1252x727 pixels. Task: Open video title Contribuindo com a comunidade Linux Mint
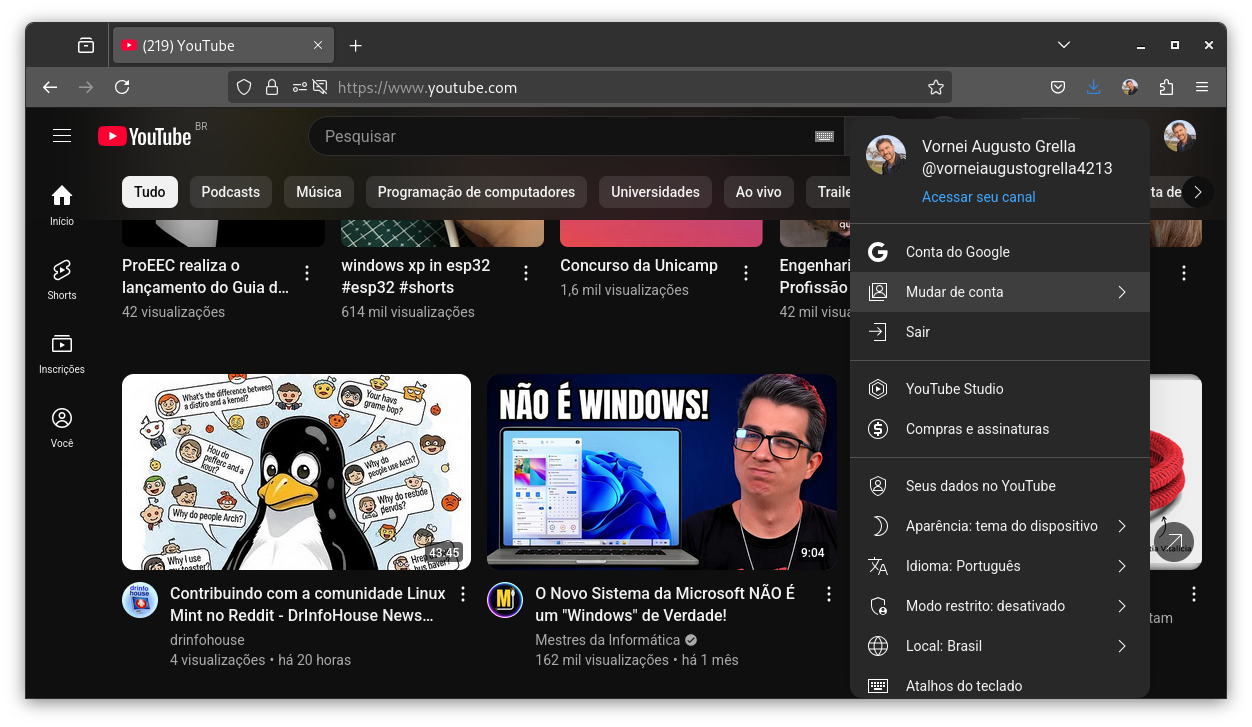[x=308, y=604]
